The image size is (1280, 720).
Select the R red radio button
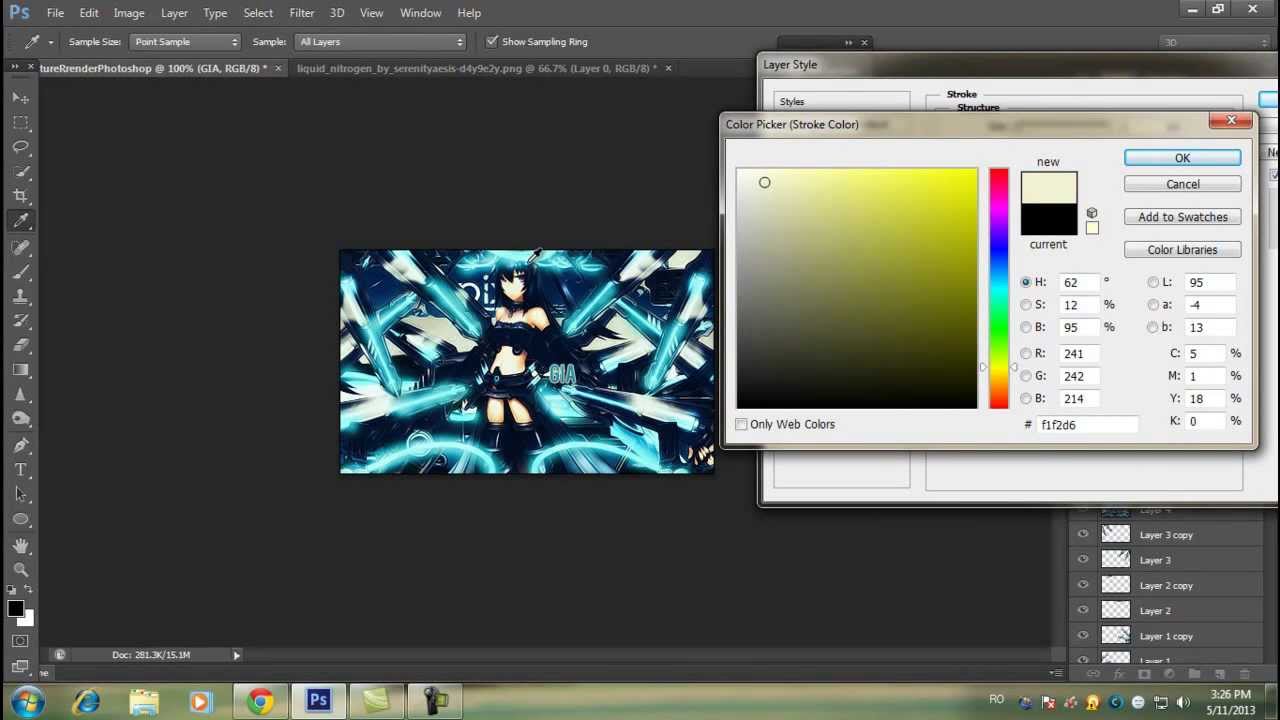tap(1025, 353)
